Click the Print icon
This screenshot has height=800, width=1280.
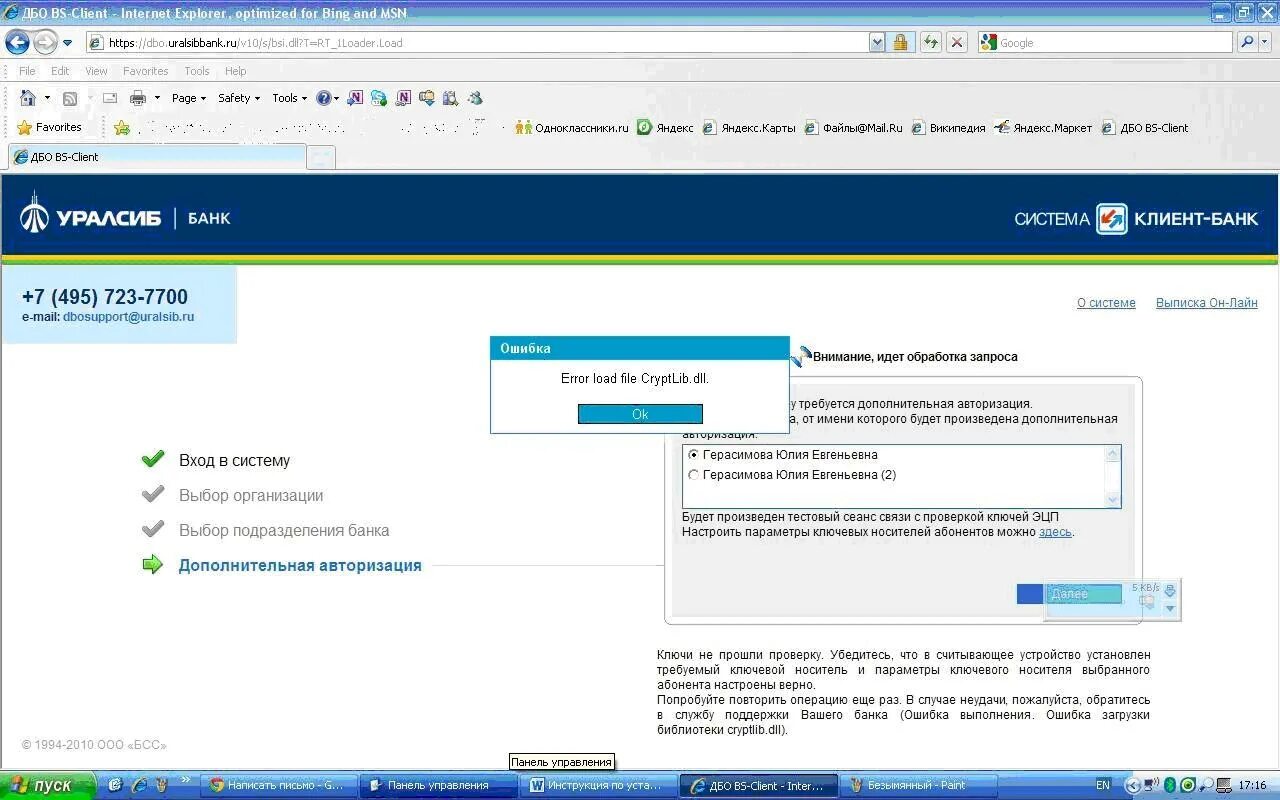(138, 98)
